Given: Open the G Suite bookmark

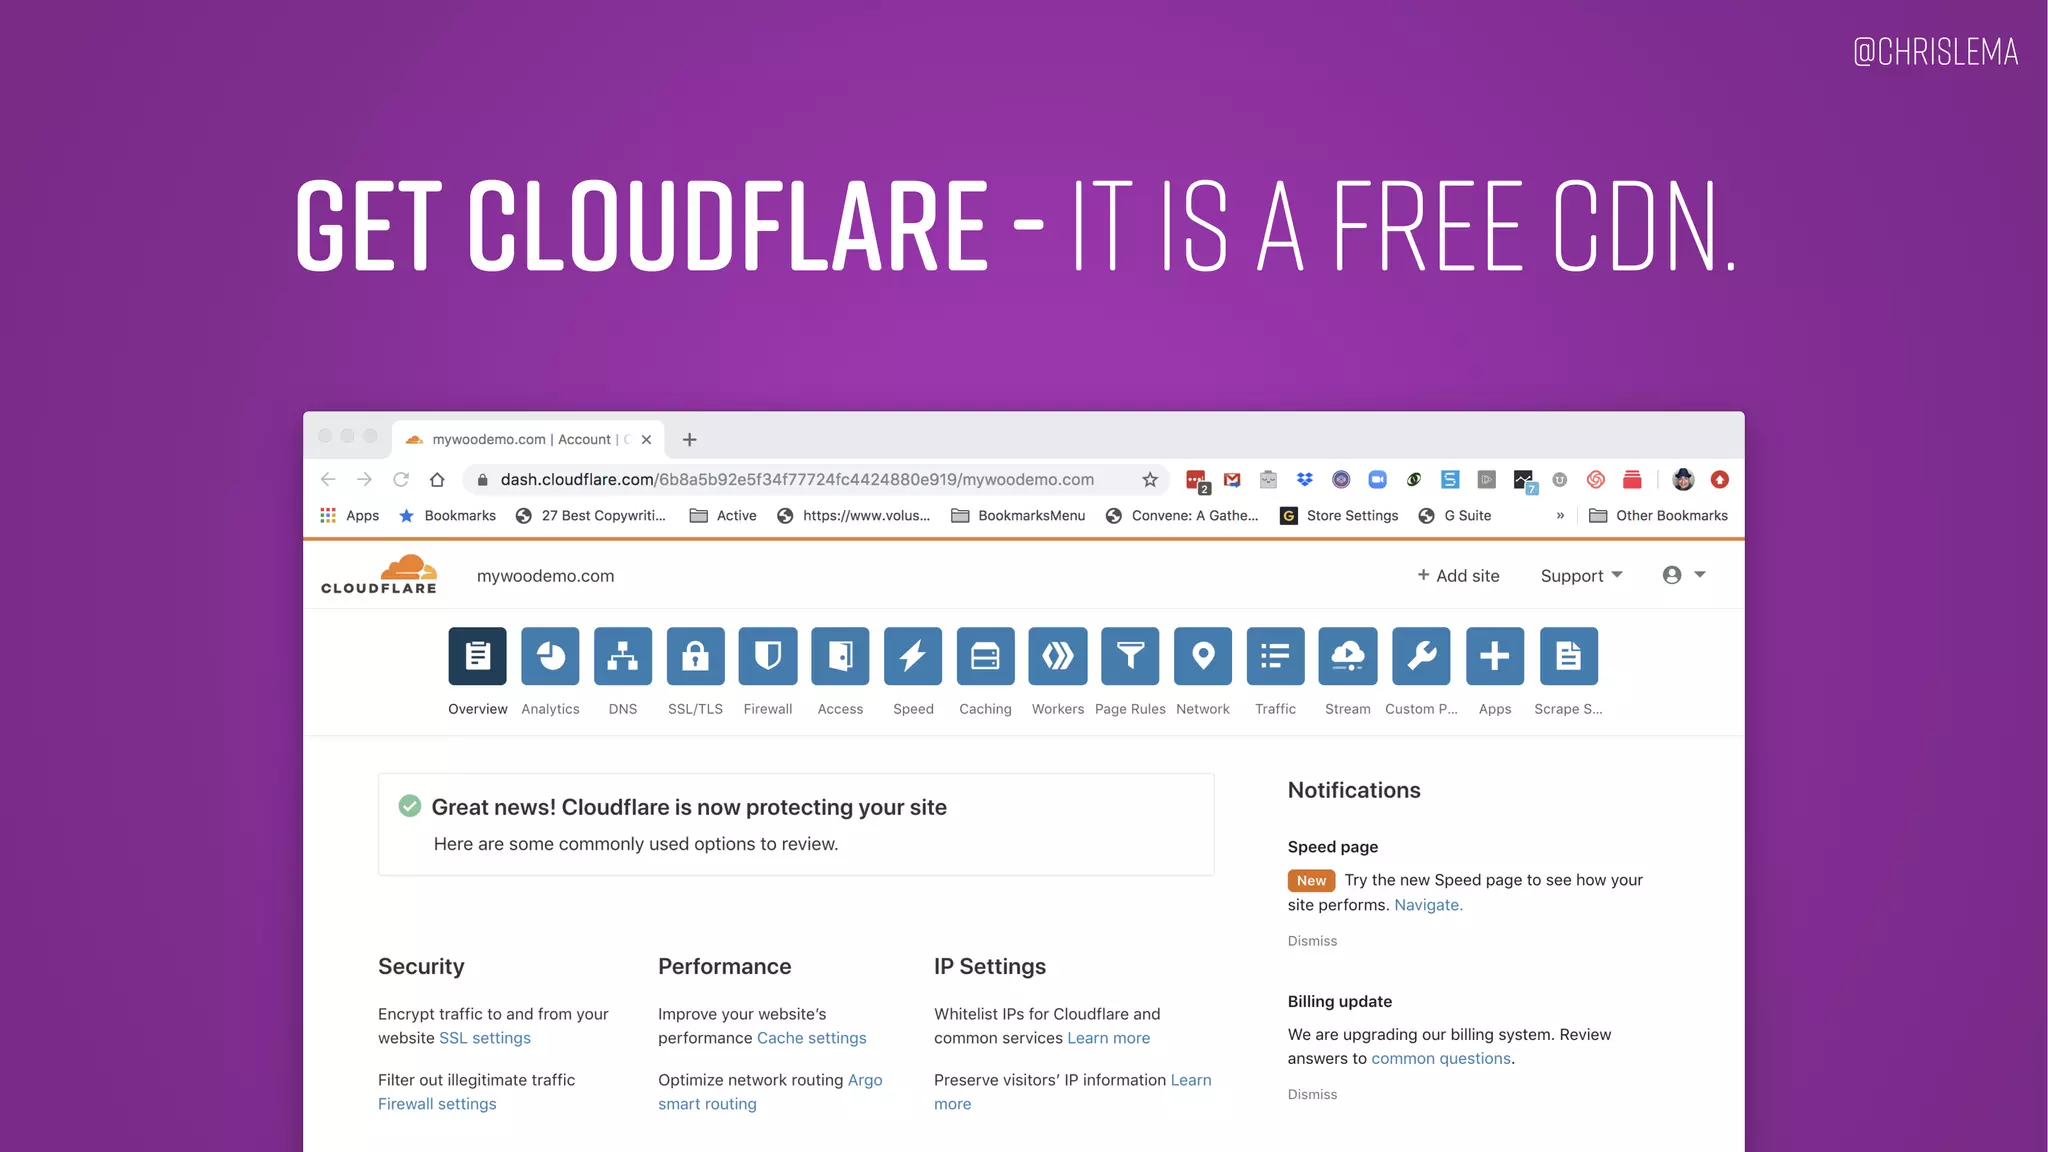Looking at the screenshot, I should 1455,515.
